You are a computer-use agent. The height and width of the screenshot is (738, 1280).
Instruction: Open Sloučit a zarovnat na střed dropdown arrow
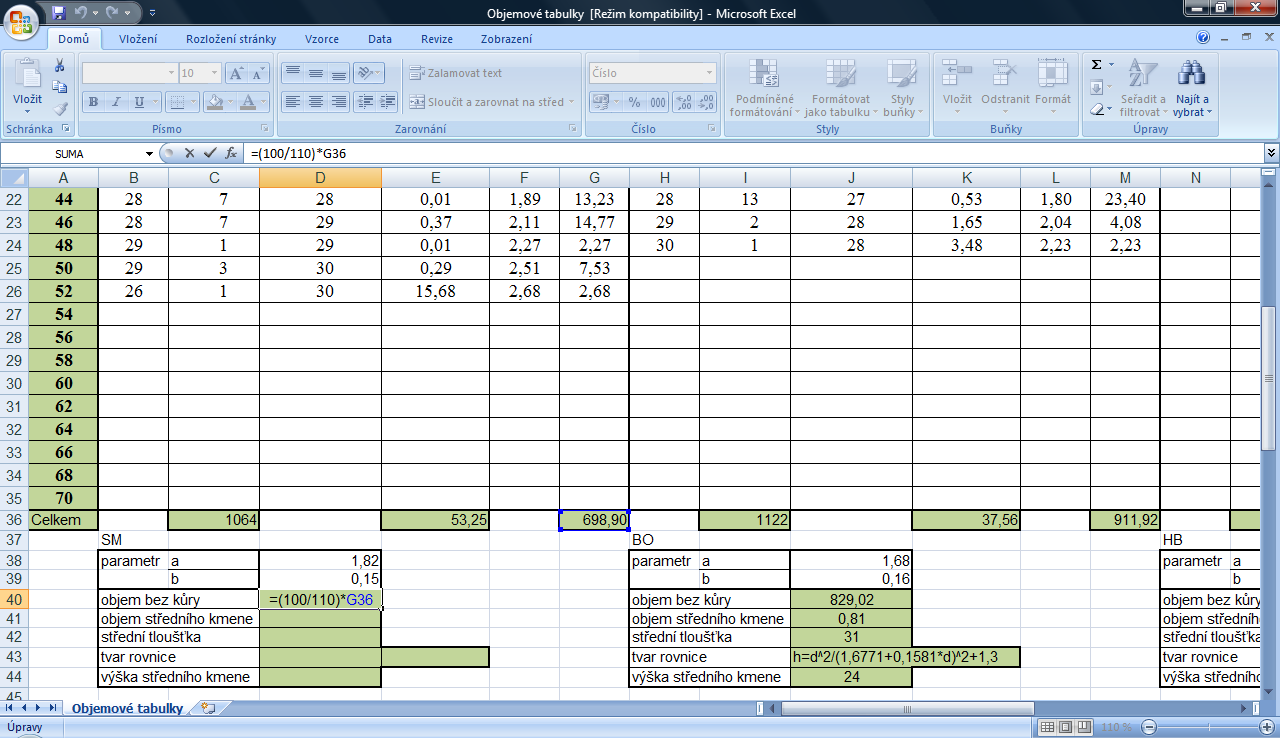pyautogui.click(x=572, y=102)
